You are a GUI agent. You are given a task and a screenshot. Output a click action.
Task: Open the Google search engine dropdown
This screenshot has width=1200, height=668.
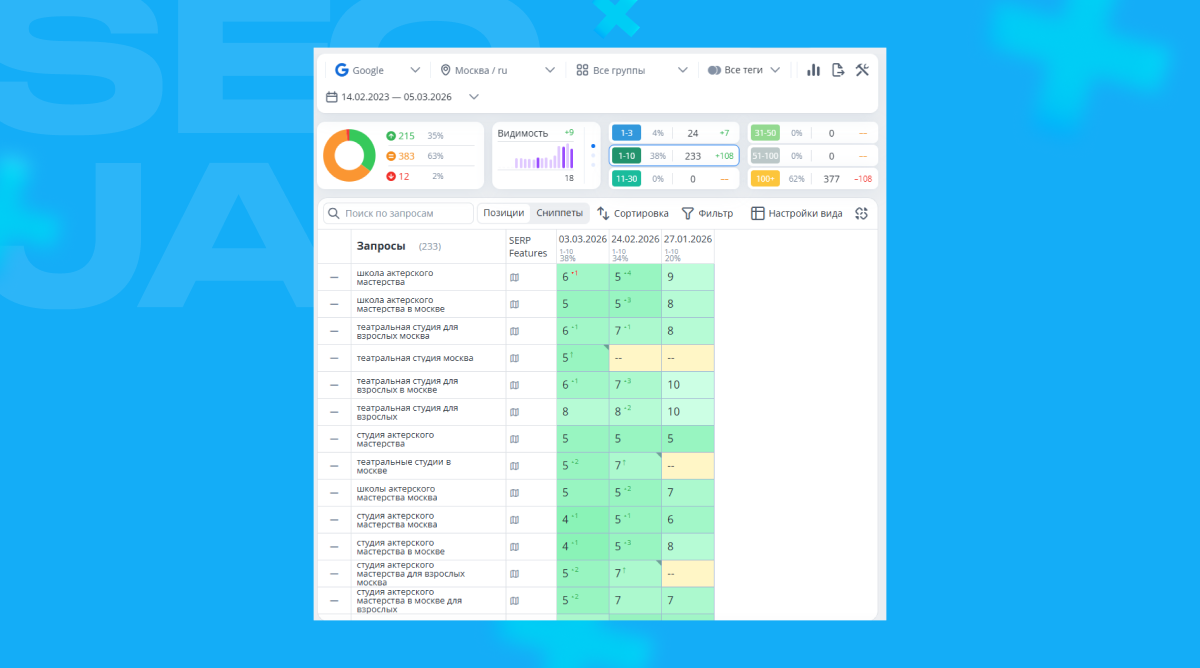coord(378,70)
